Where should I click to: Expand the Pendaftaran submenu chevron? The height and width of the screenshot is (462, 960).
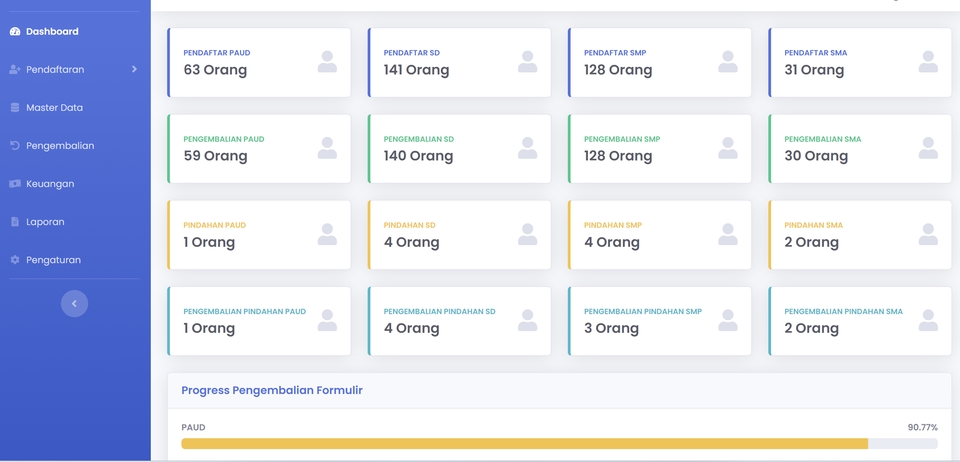134,70
